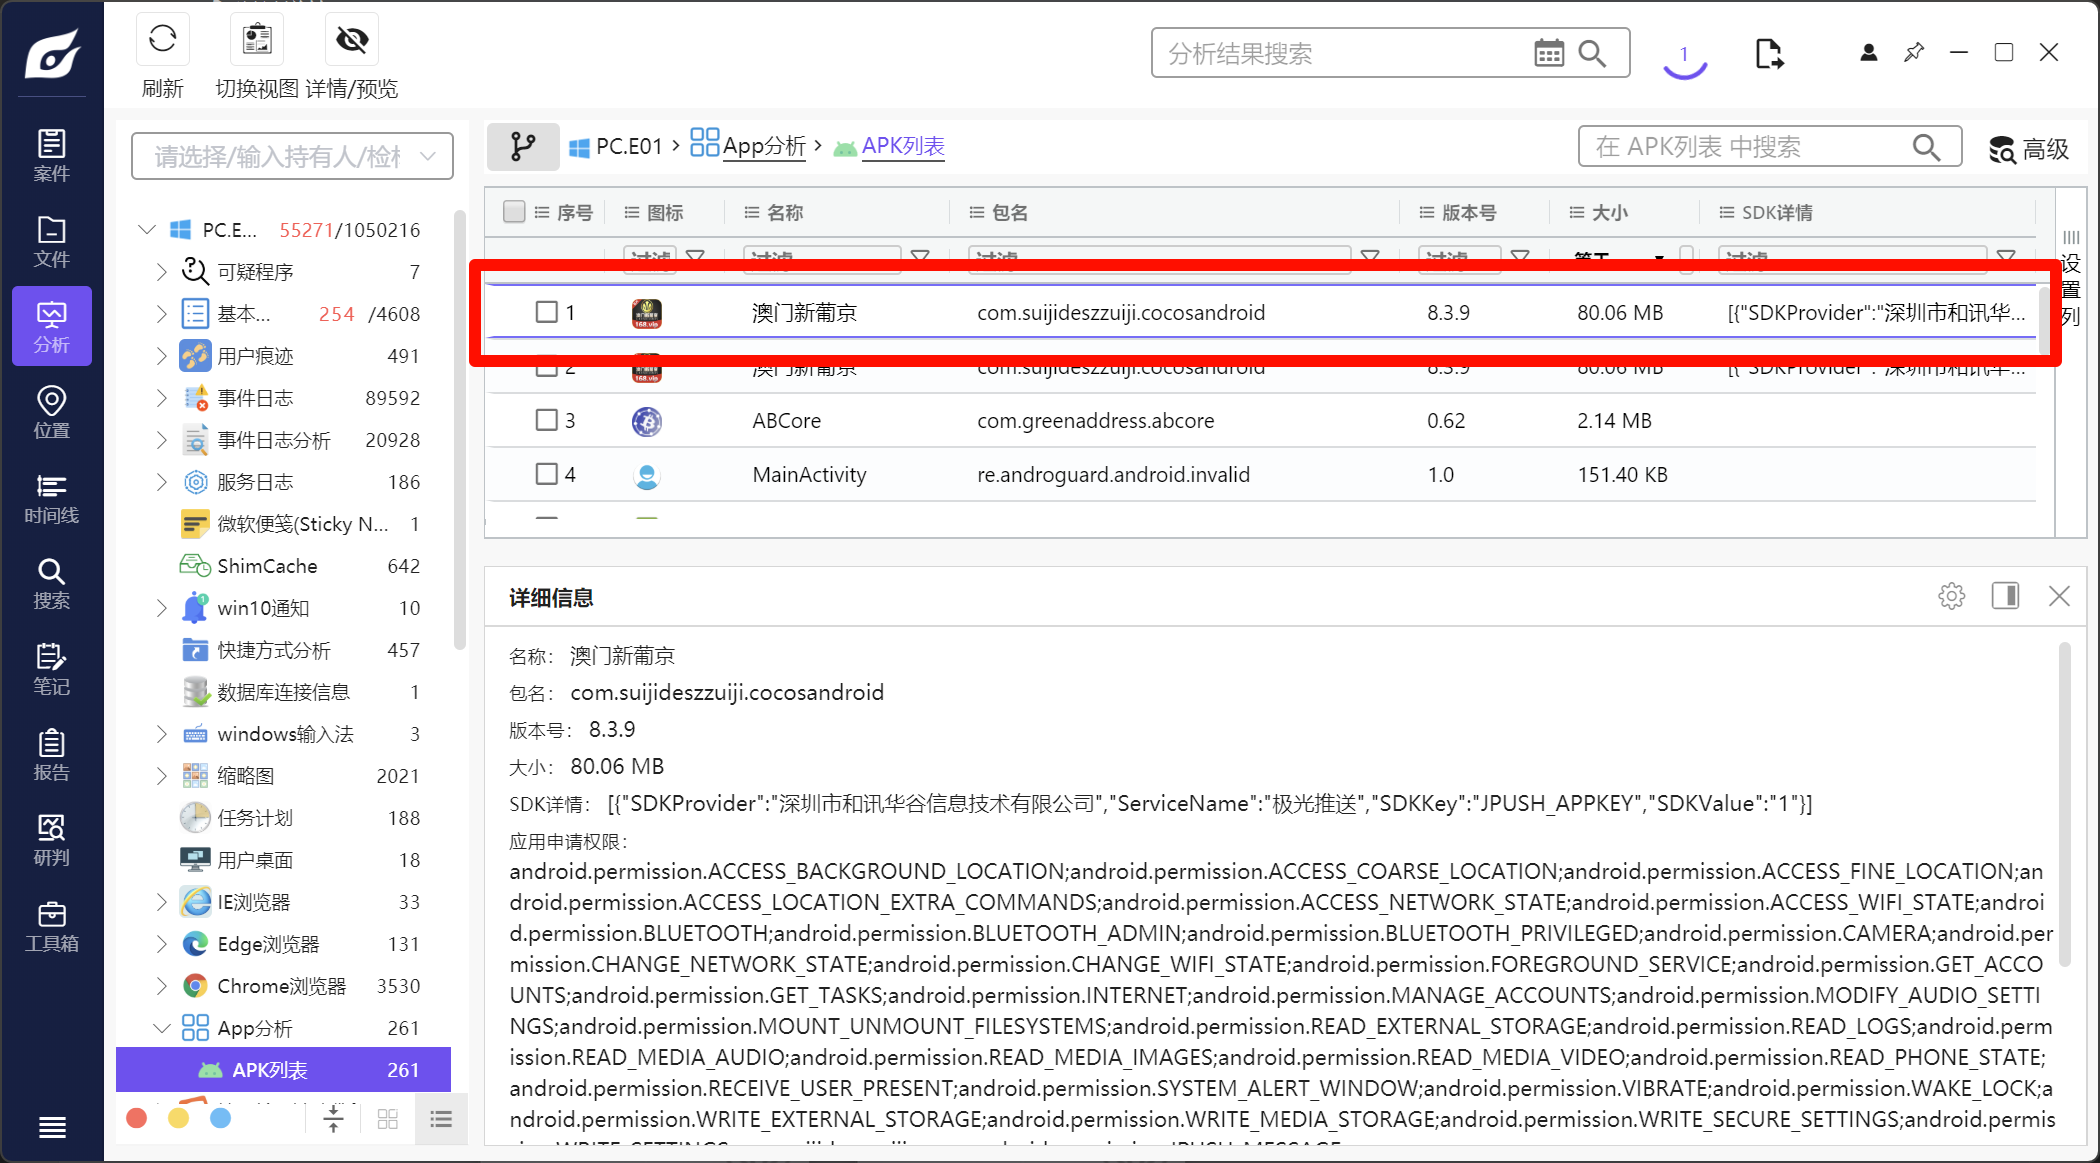Open the user account icon
Image resolution: width=2100 pixels, height=1163 pixels.
pyautogui.click(x=1868, y=53)
